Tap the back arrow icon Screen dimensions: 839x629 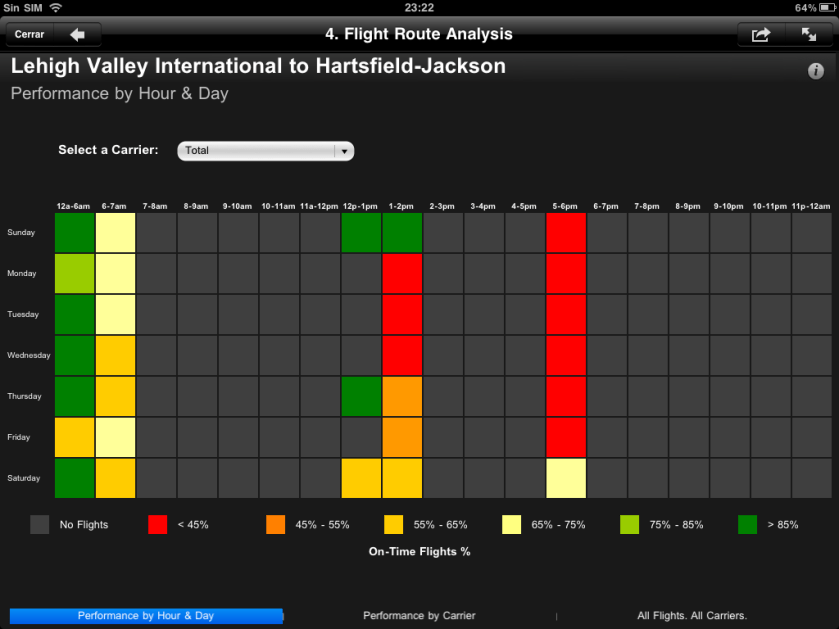tap(78, 35)
